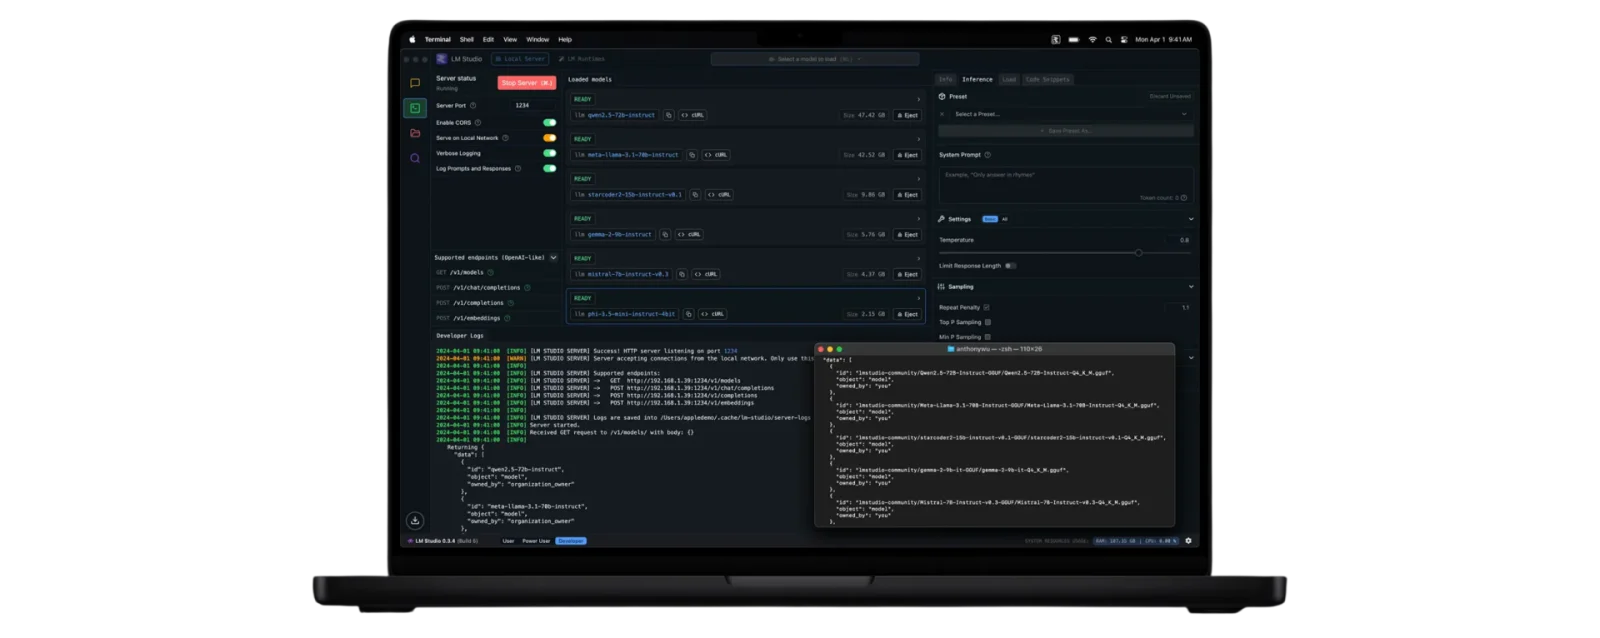1600x638 pixels.
Task: Check the Top P Sampling checkbox
Action: pos(988,322)
